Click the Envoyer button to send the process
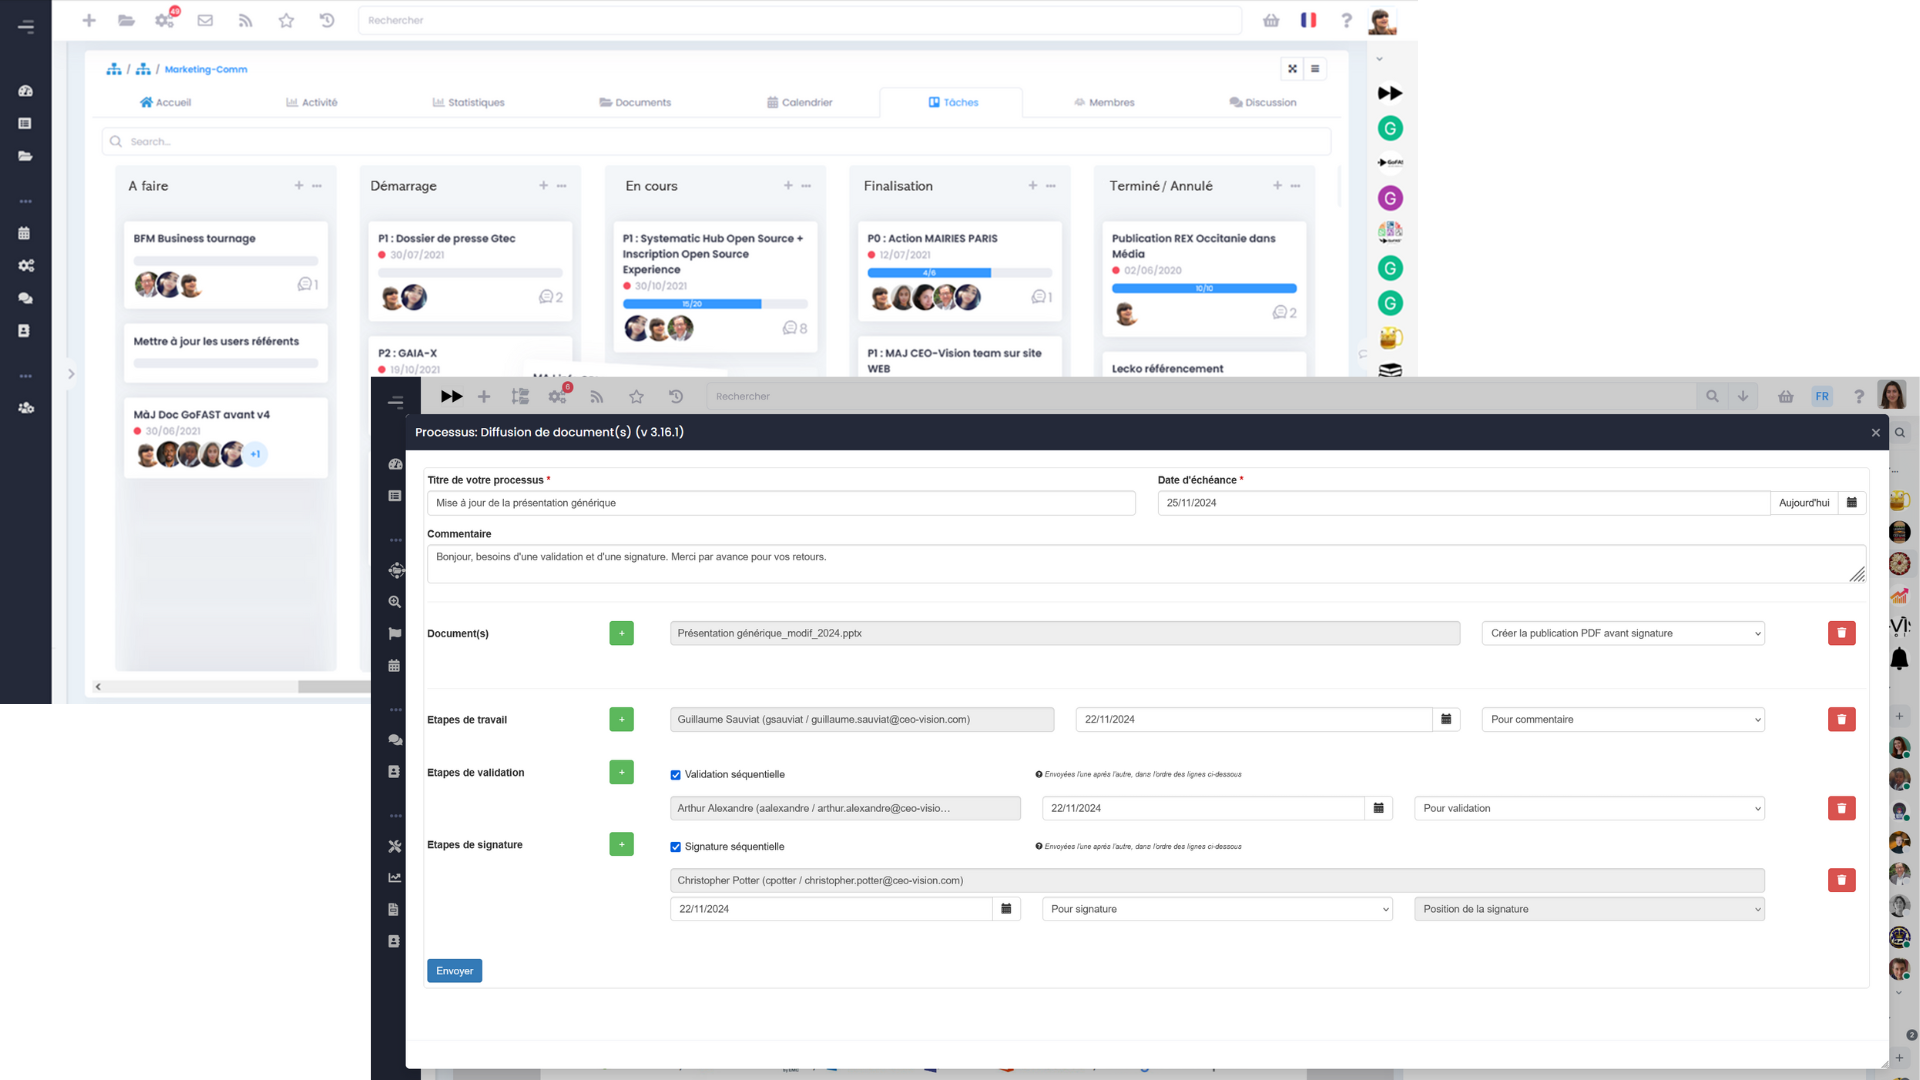This screenshot has width=1920, height=1080. tap(454, 970)
